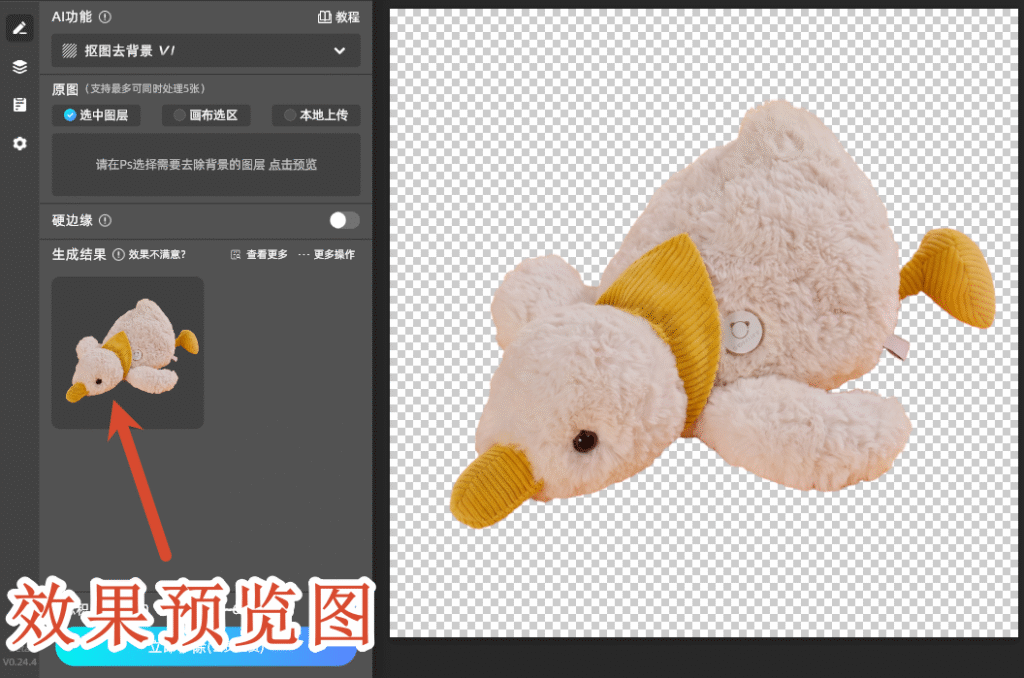The image size is (1024, 678).
Task: Click the info icon beside AI功能
Action: (x=104, y=17)
